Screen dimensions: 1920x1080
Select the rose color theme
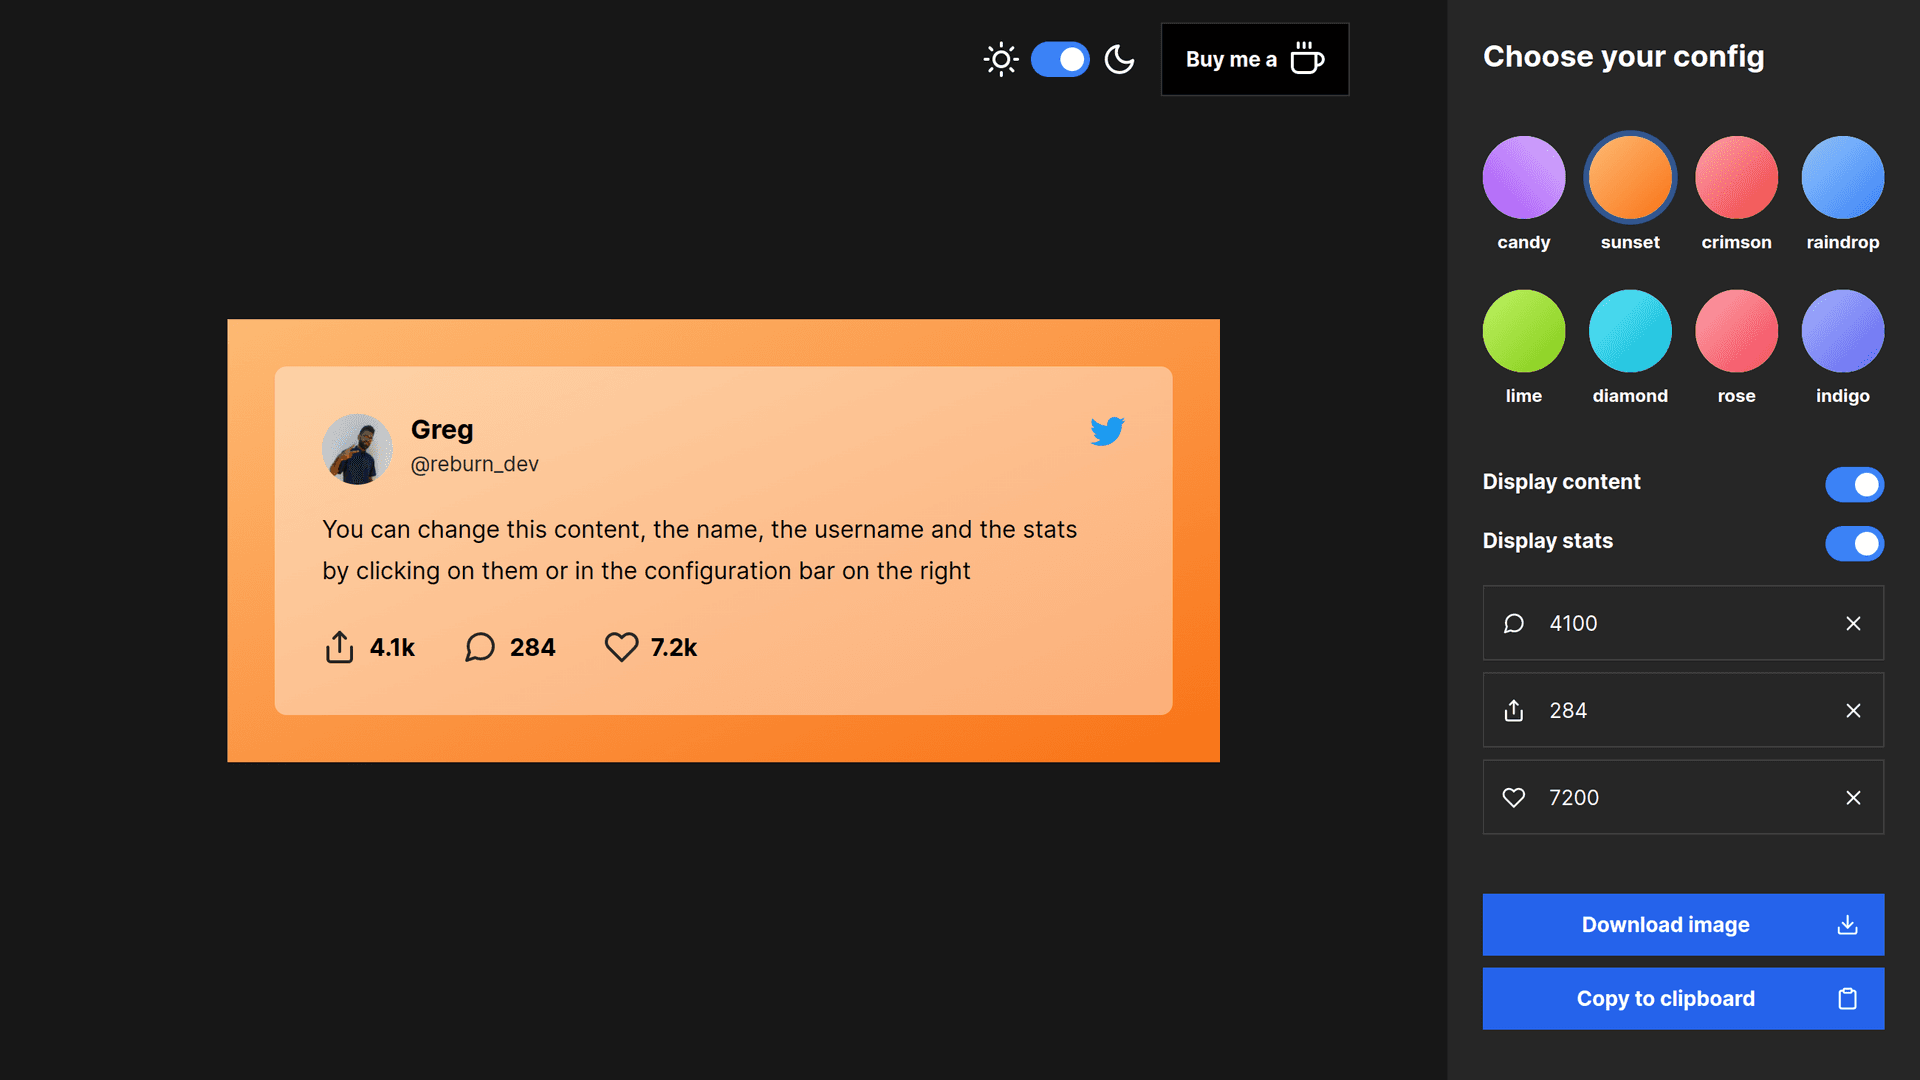click(x=1736, y=331)
